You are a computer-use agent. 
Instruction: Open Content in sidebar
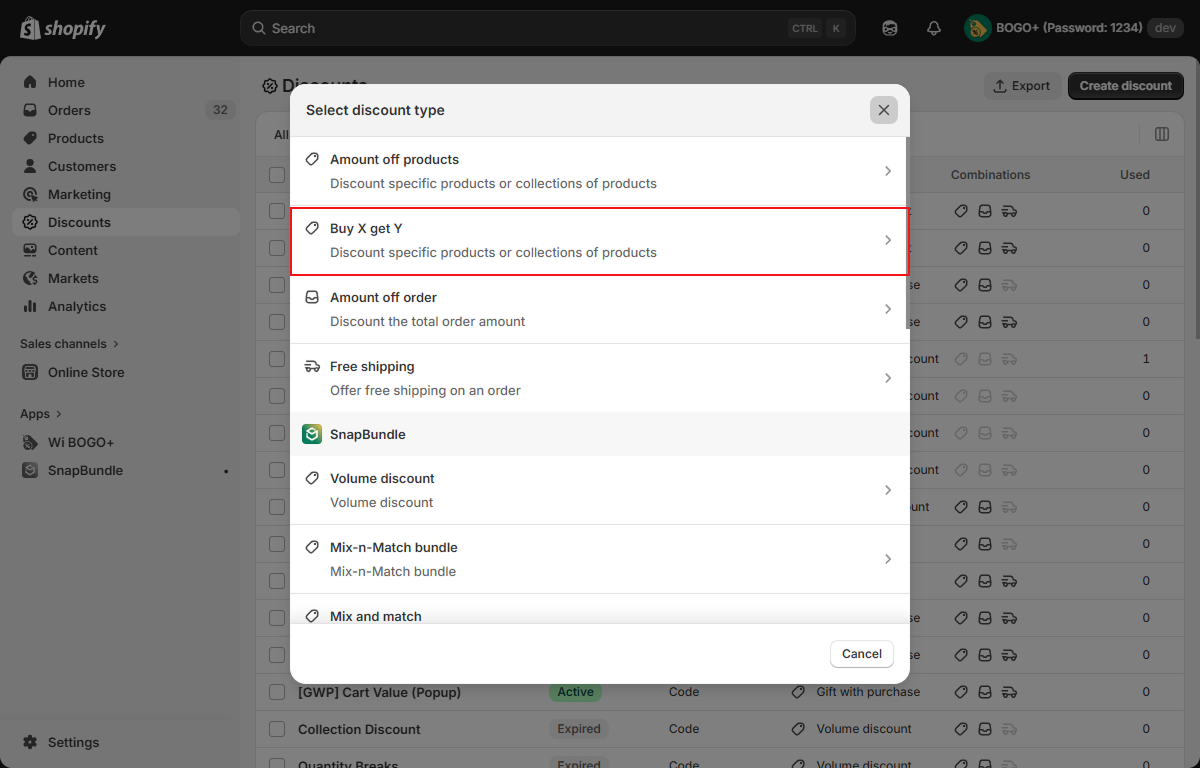click(x=125, y=250)
